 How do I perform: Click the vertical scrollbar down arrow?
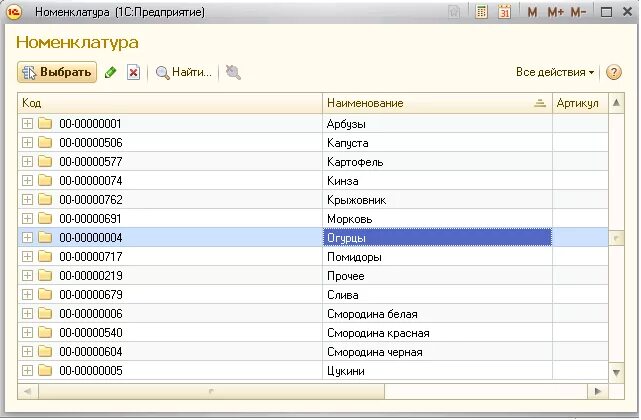coord(616,372)
